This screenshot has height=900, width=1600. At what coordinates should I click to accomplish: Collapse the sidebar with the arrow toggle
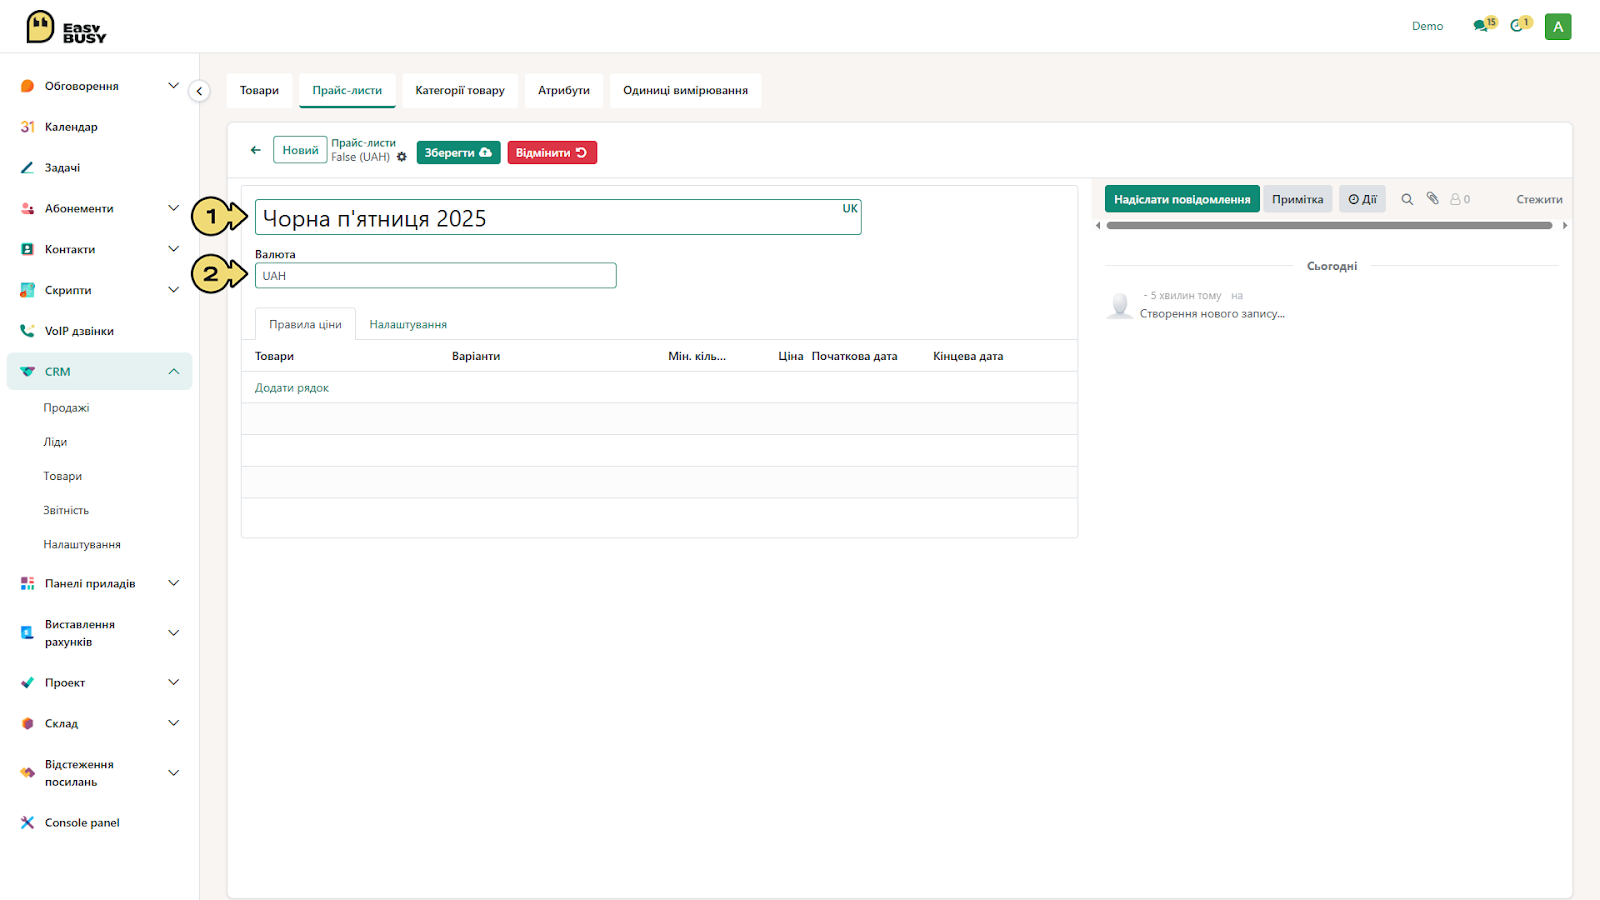[x=199, y=91]
